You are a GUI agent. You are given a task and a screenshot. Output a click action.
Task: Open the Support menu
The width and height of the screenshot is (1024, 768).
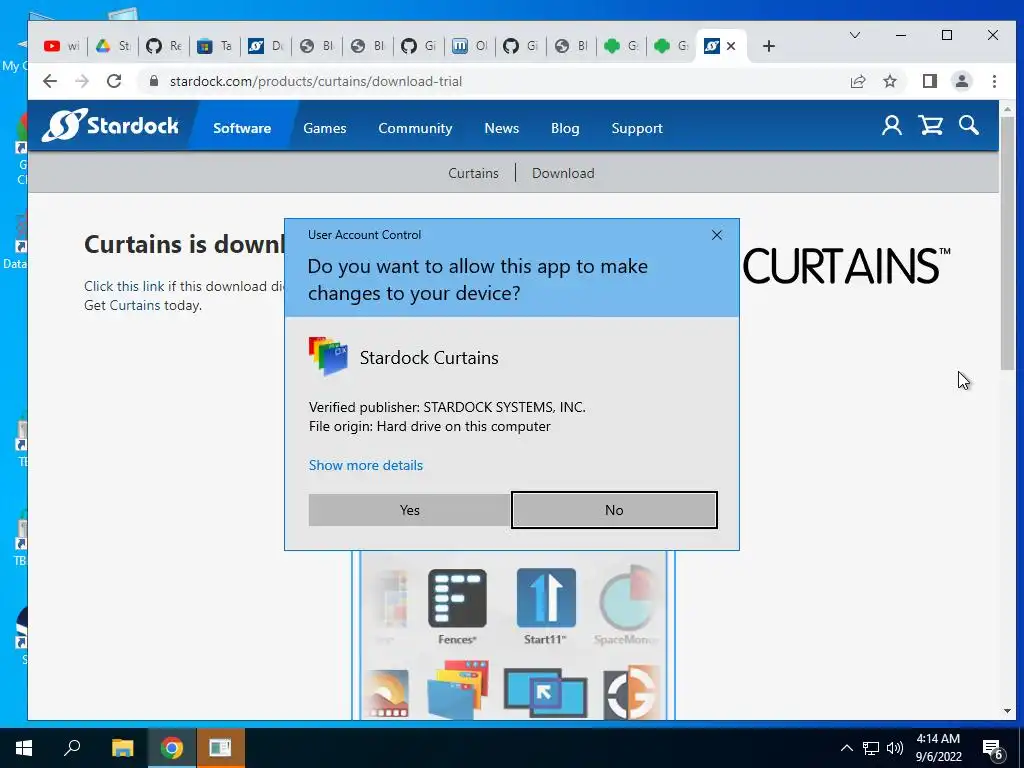637,128
